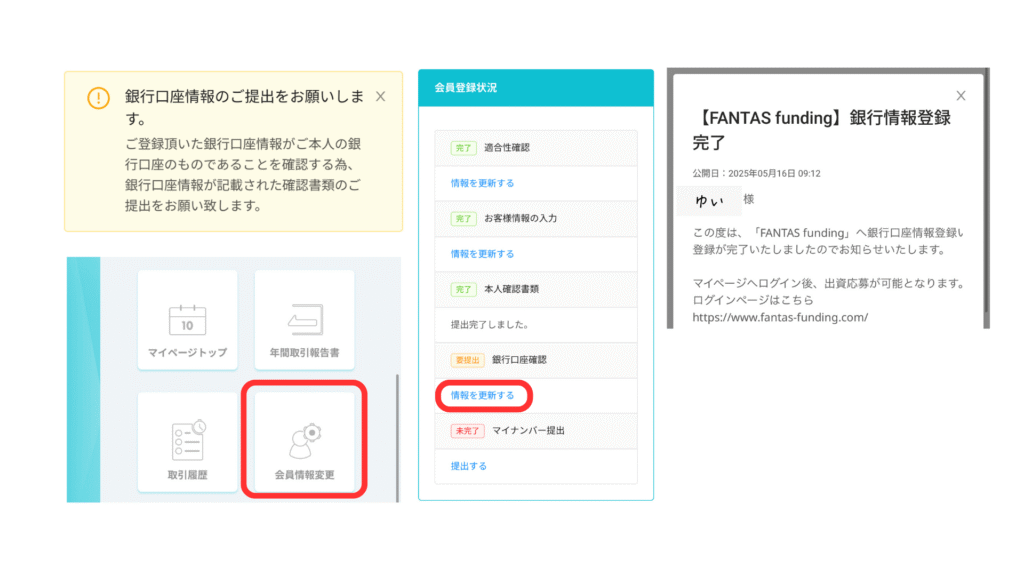Click the 銀行口座情報のご提出をお願いします heading
The height and width of the screenshot is (576, 1024).
[x=244, y=108]
